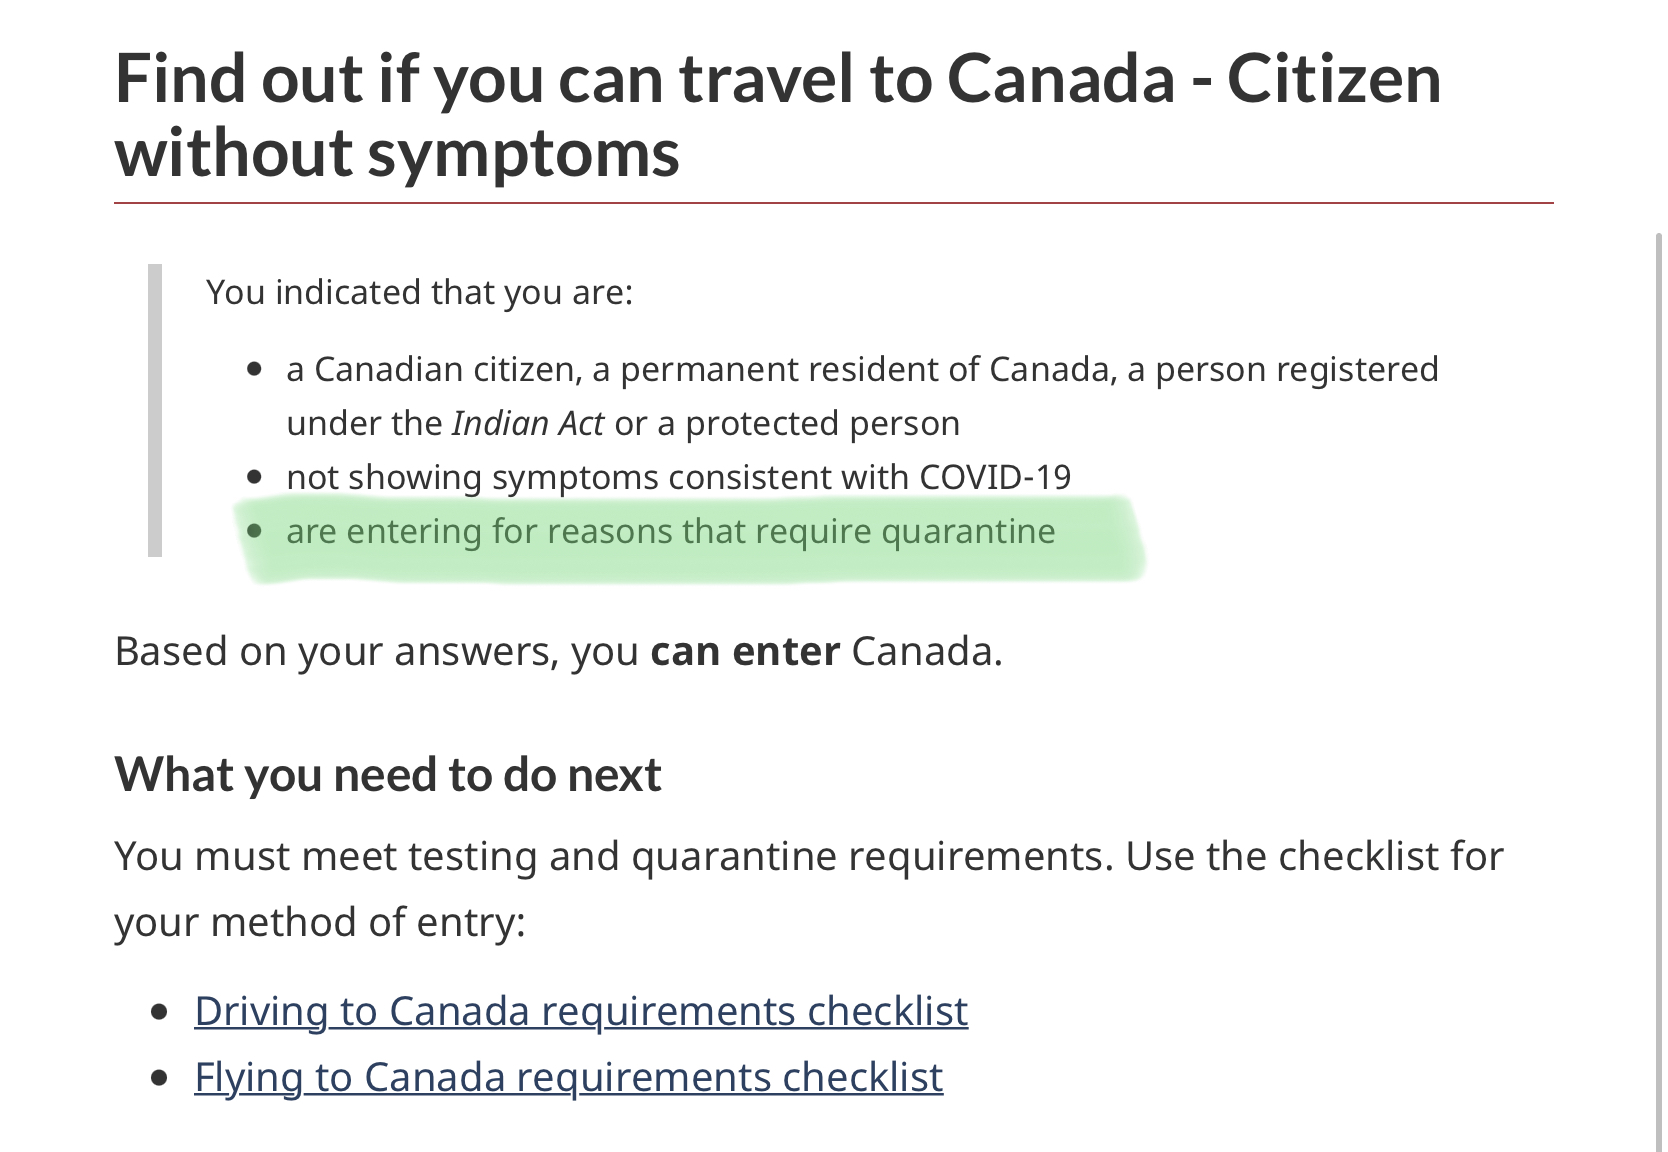Click the bullet dot beside 'not showing symptoms'
This screenshot has width=1668, height=1152.
(255, 477)
